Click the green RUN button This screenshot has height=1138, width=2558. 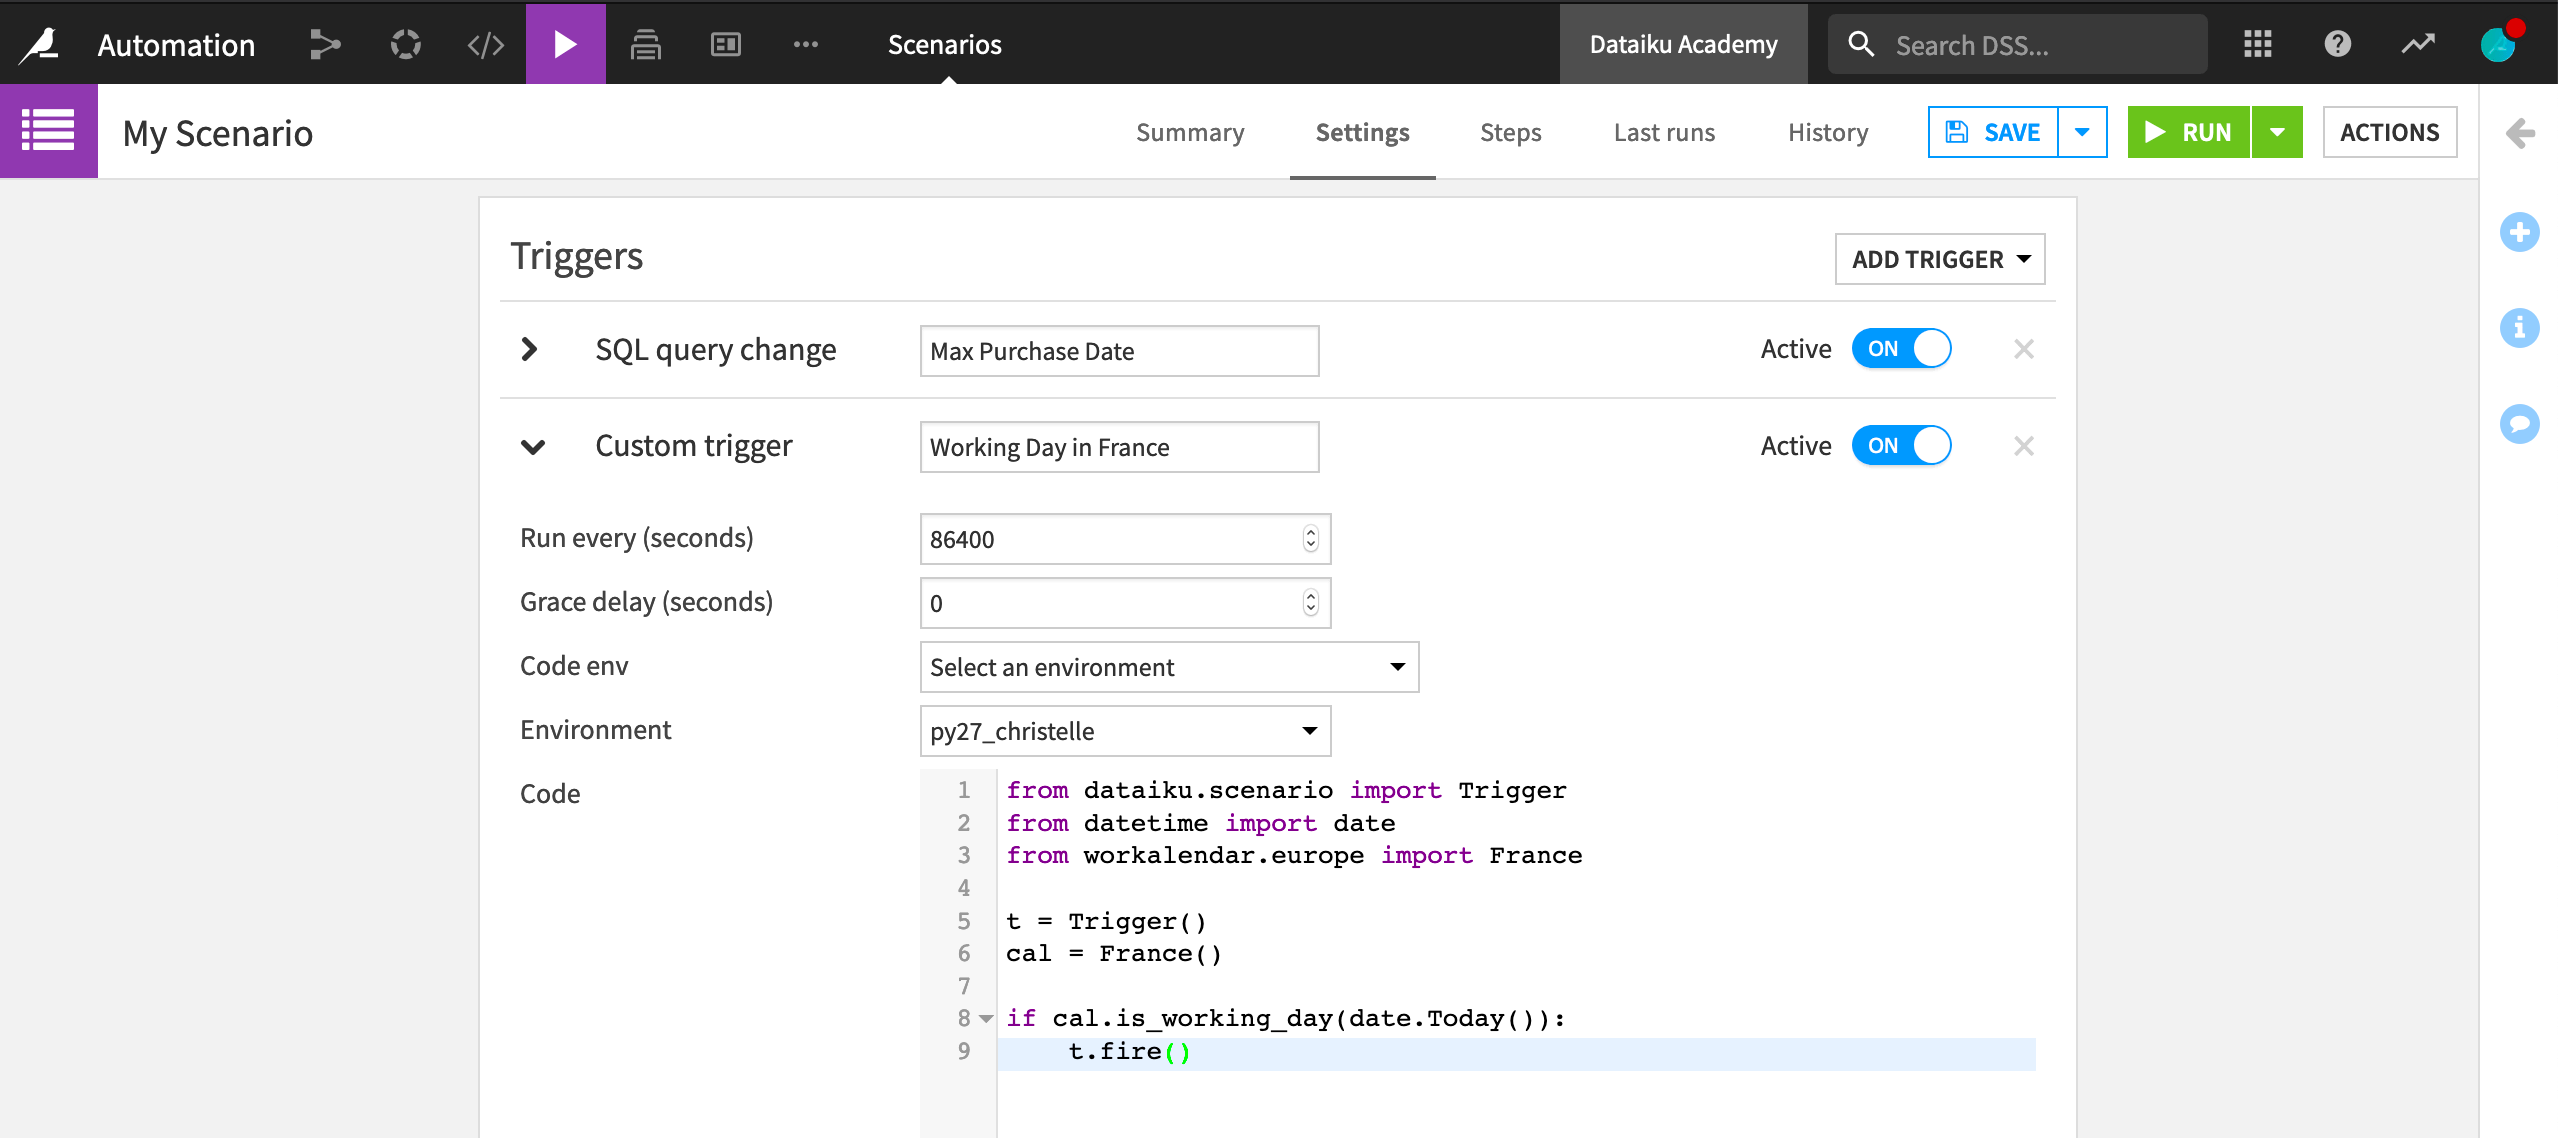(2191, 131)
